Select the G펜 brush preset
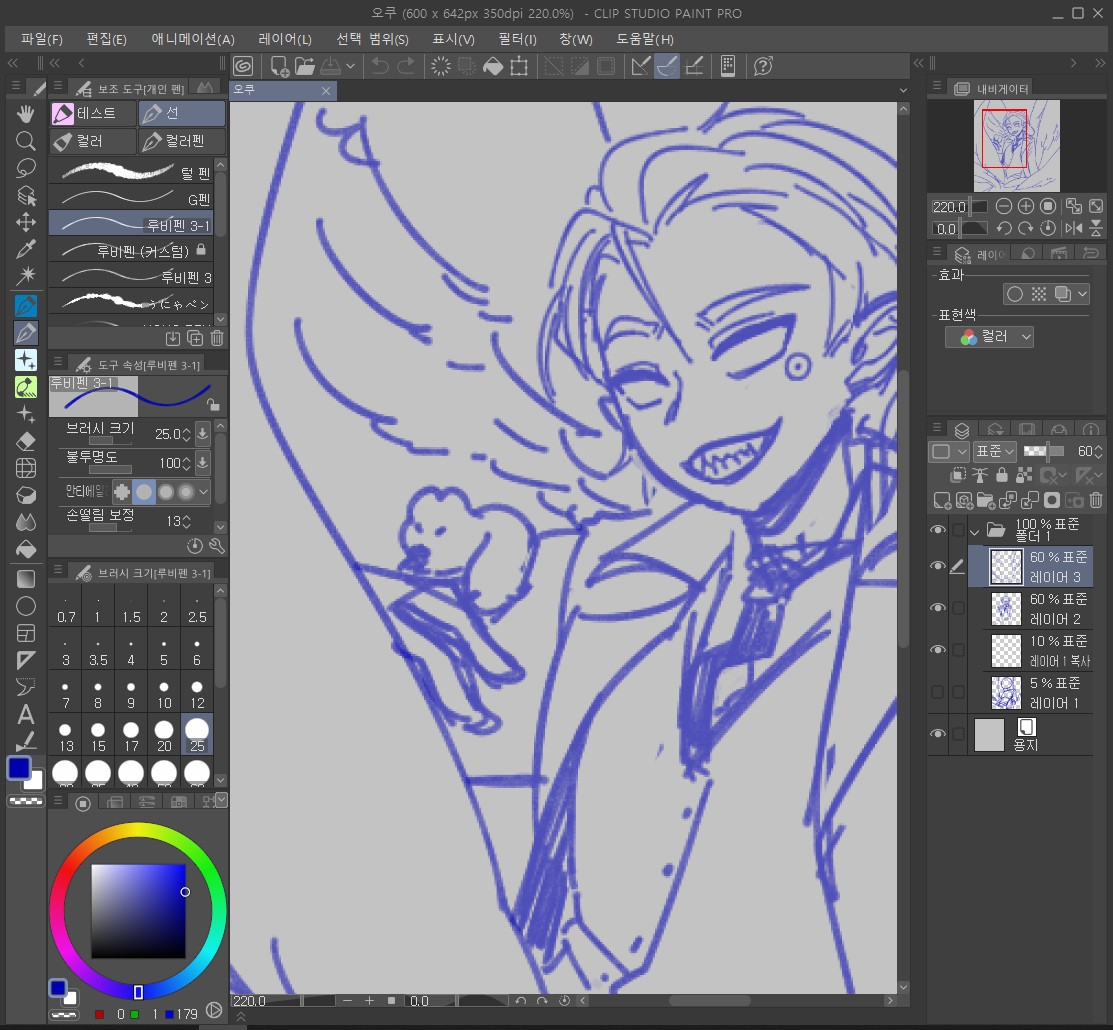This screenshot has width=1113, height=1030. (x=137, y=200)
